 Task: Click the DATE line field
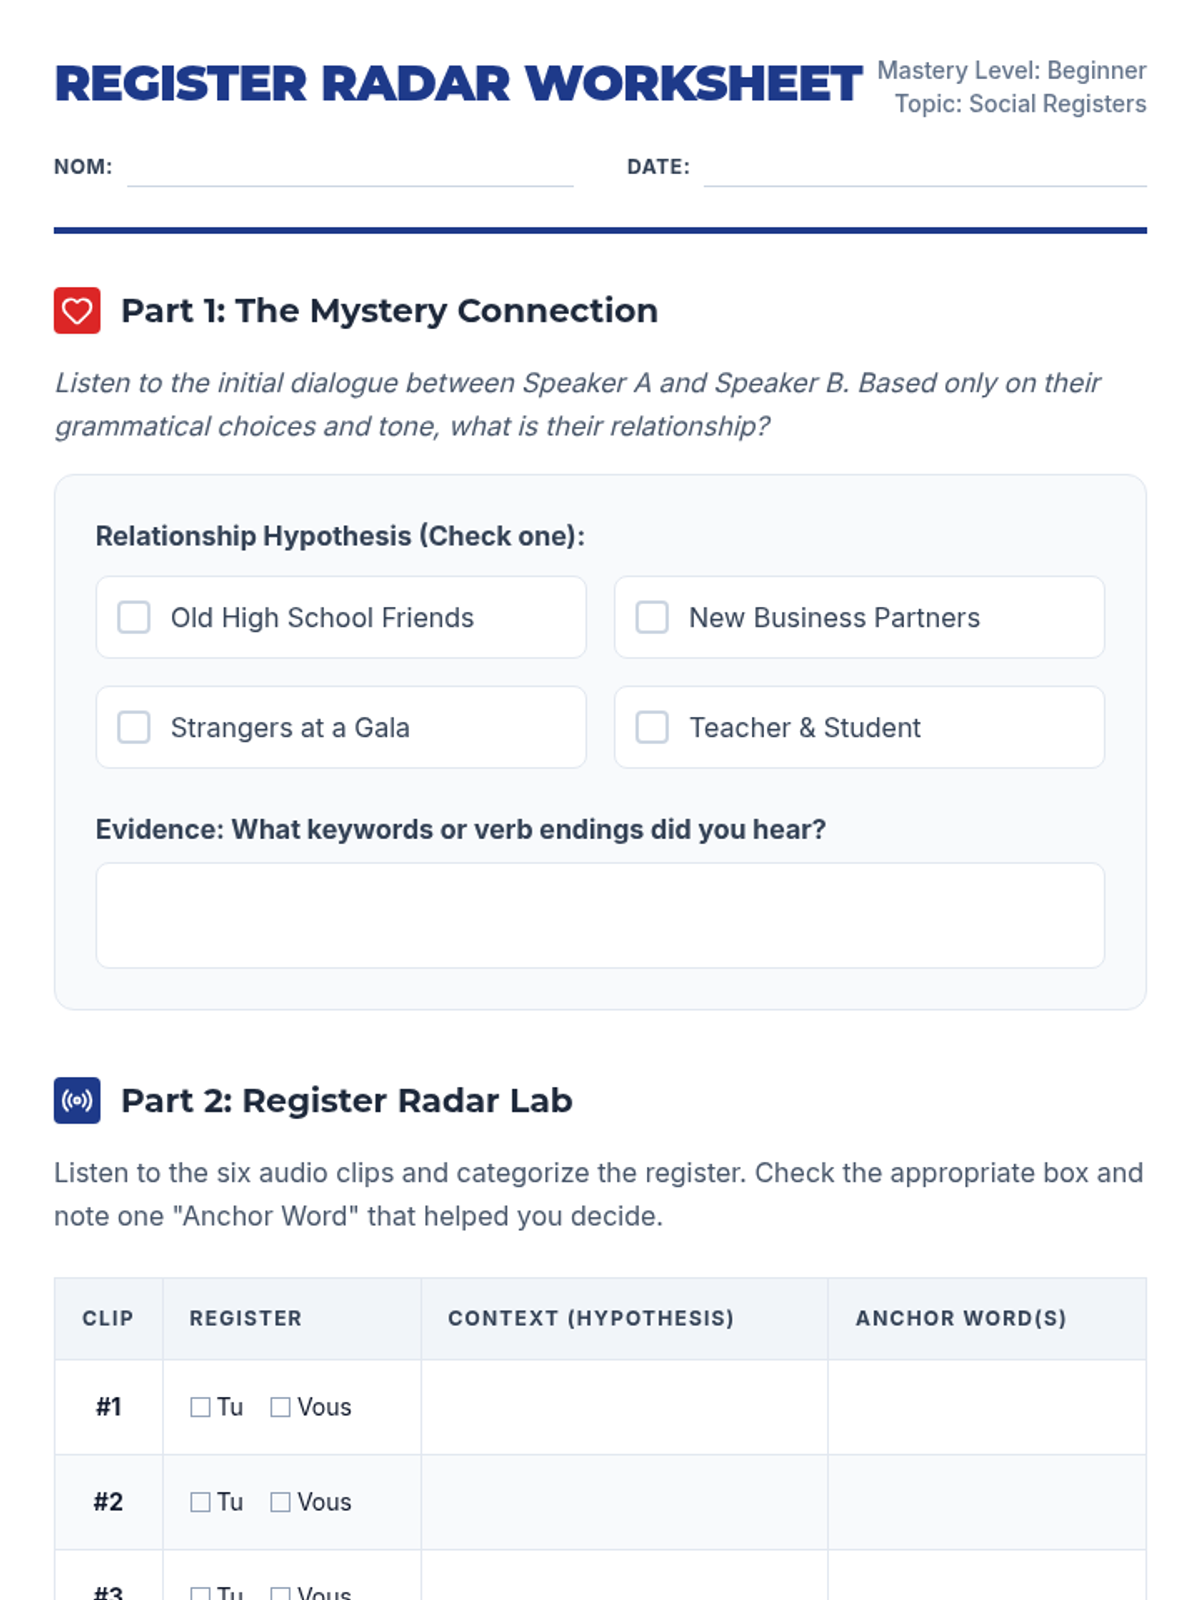925,168
